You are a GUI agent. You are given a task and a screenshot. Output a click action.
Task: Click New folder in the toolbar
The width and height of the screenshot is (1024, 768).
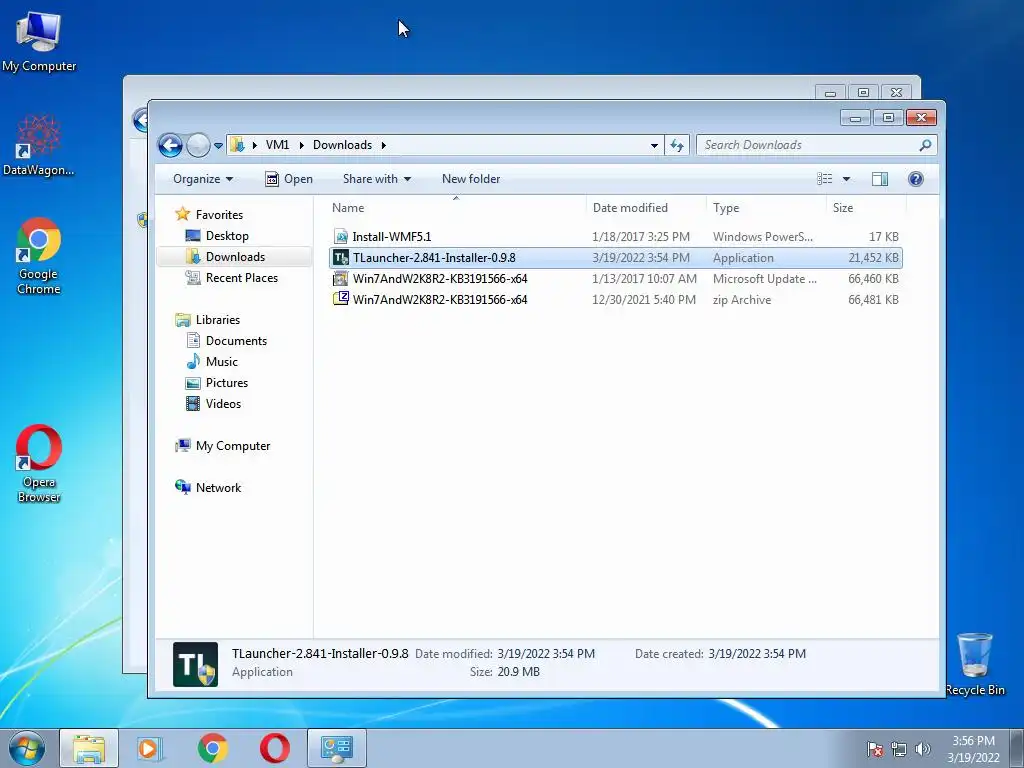pos(471,179)
